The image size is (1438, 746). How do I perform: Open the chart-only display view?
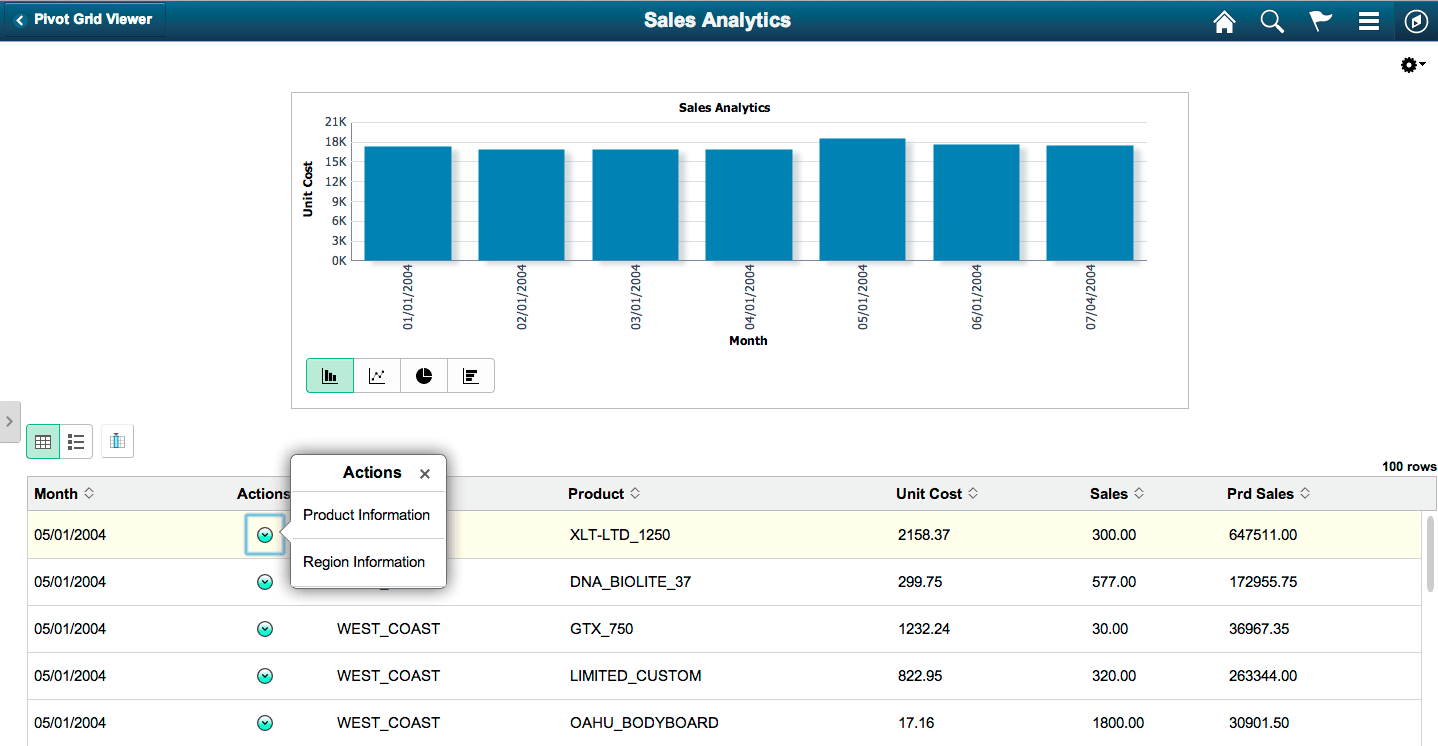(117, 440)
